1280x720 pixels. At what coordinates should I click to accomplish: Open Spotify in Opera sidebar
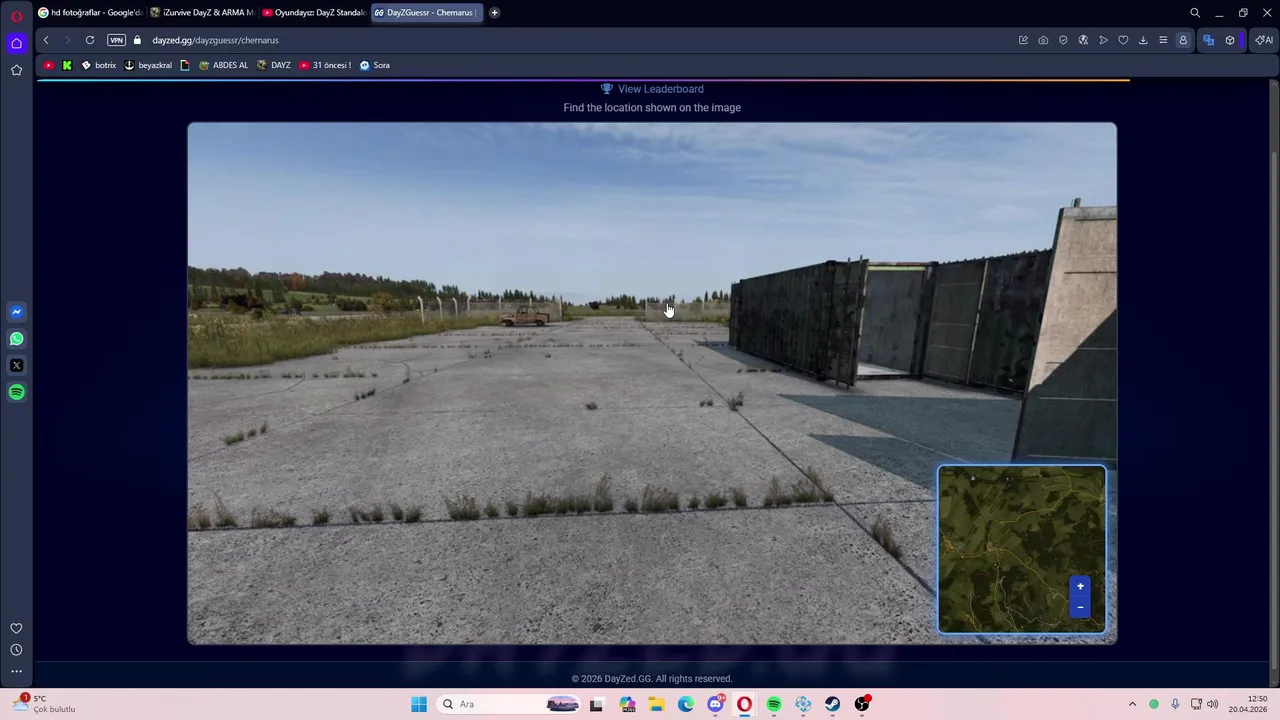(16, 392)
